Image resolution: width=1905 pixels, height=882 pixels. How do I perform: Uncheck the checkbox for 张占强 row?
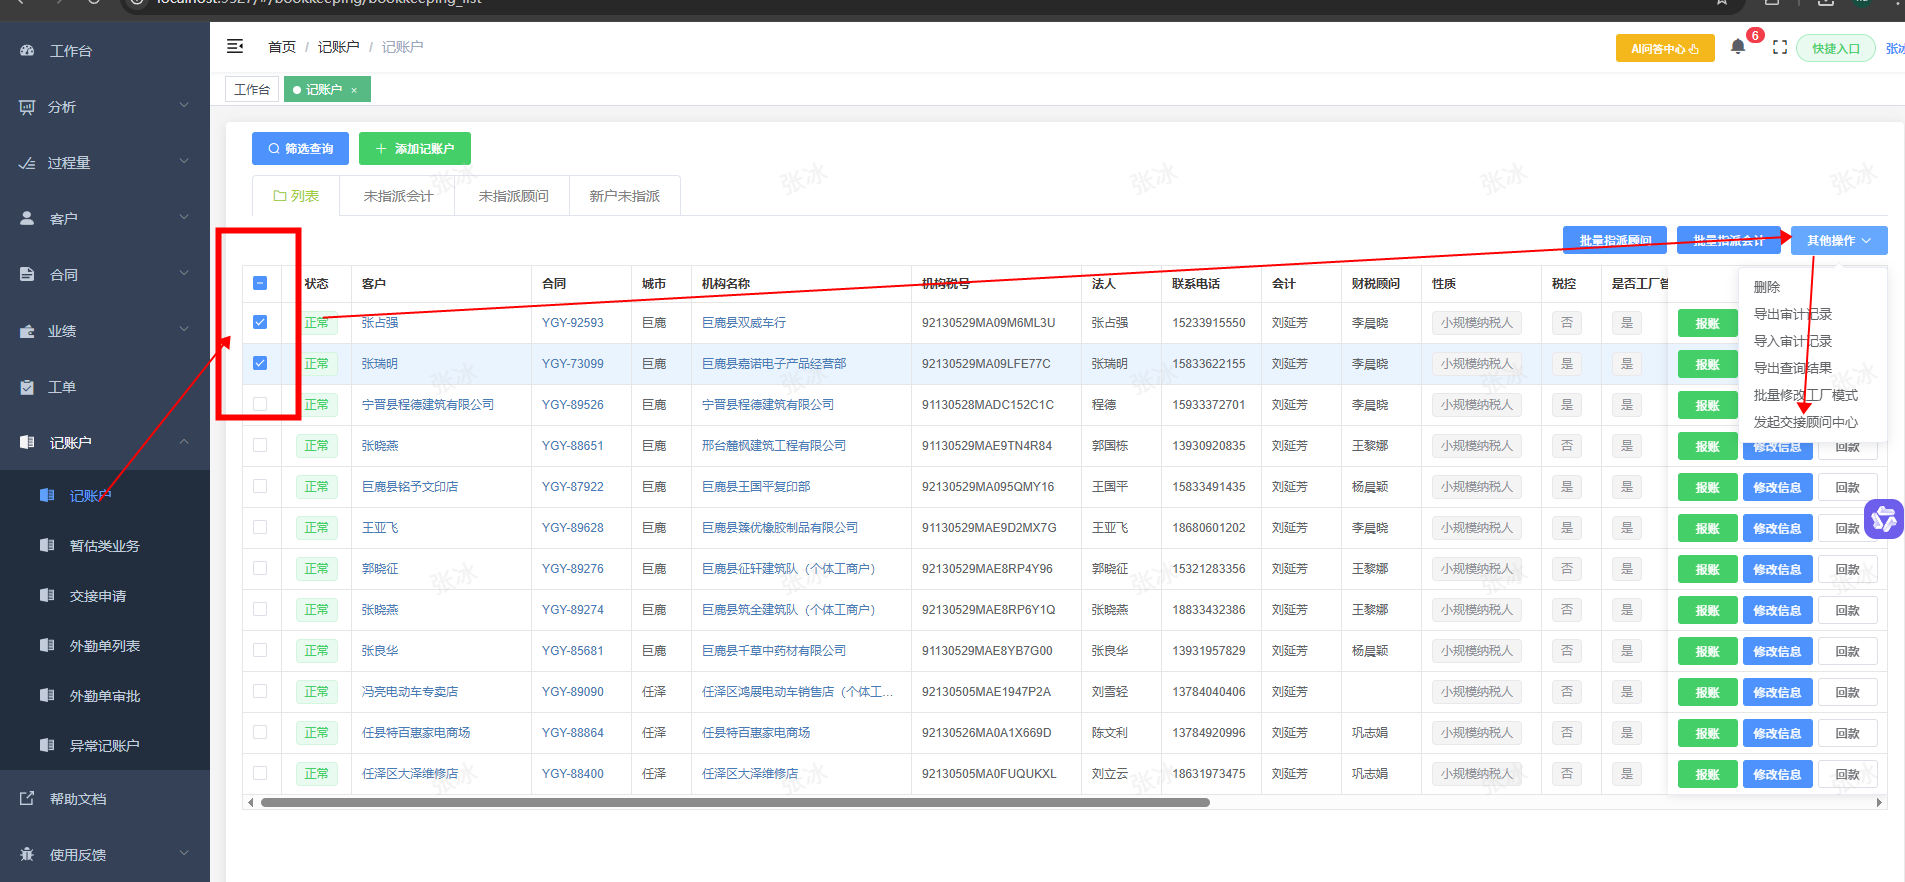(x=260, y=322)
